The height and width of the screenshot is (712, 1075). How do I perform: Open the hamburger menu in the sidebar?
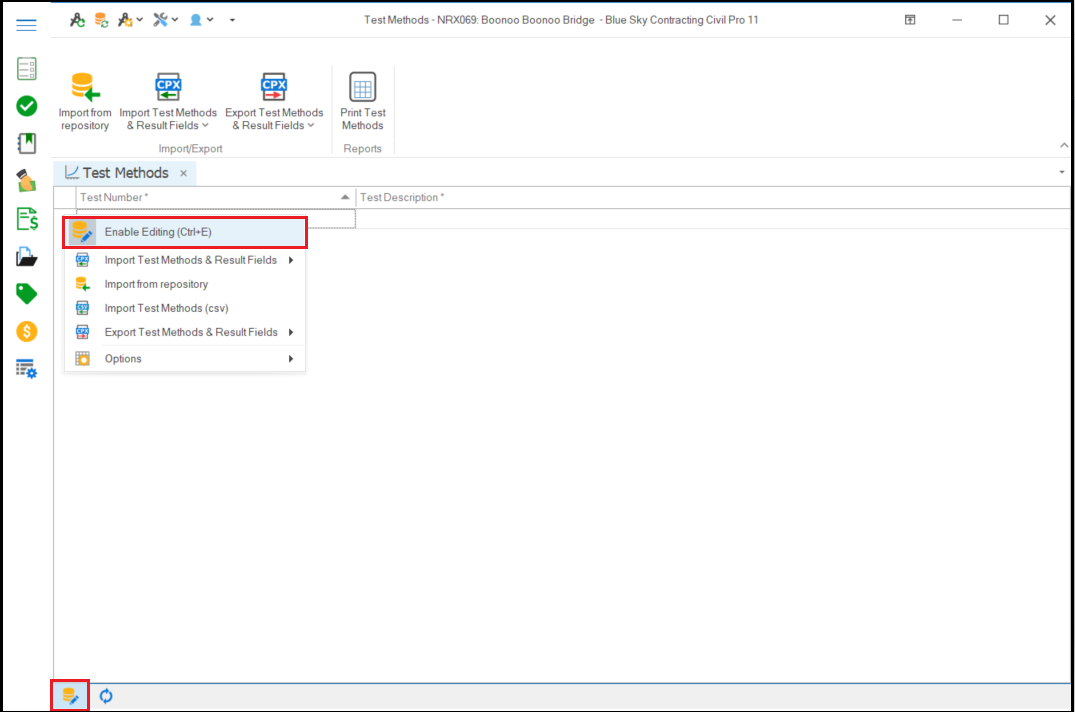(27, 25)
